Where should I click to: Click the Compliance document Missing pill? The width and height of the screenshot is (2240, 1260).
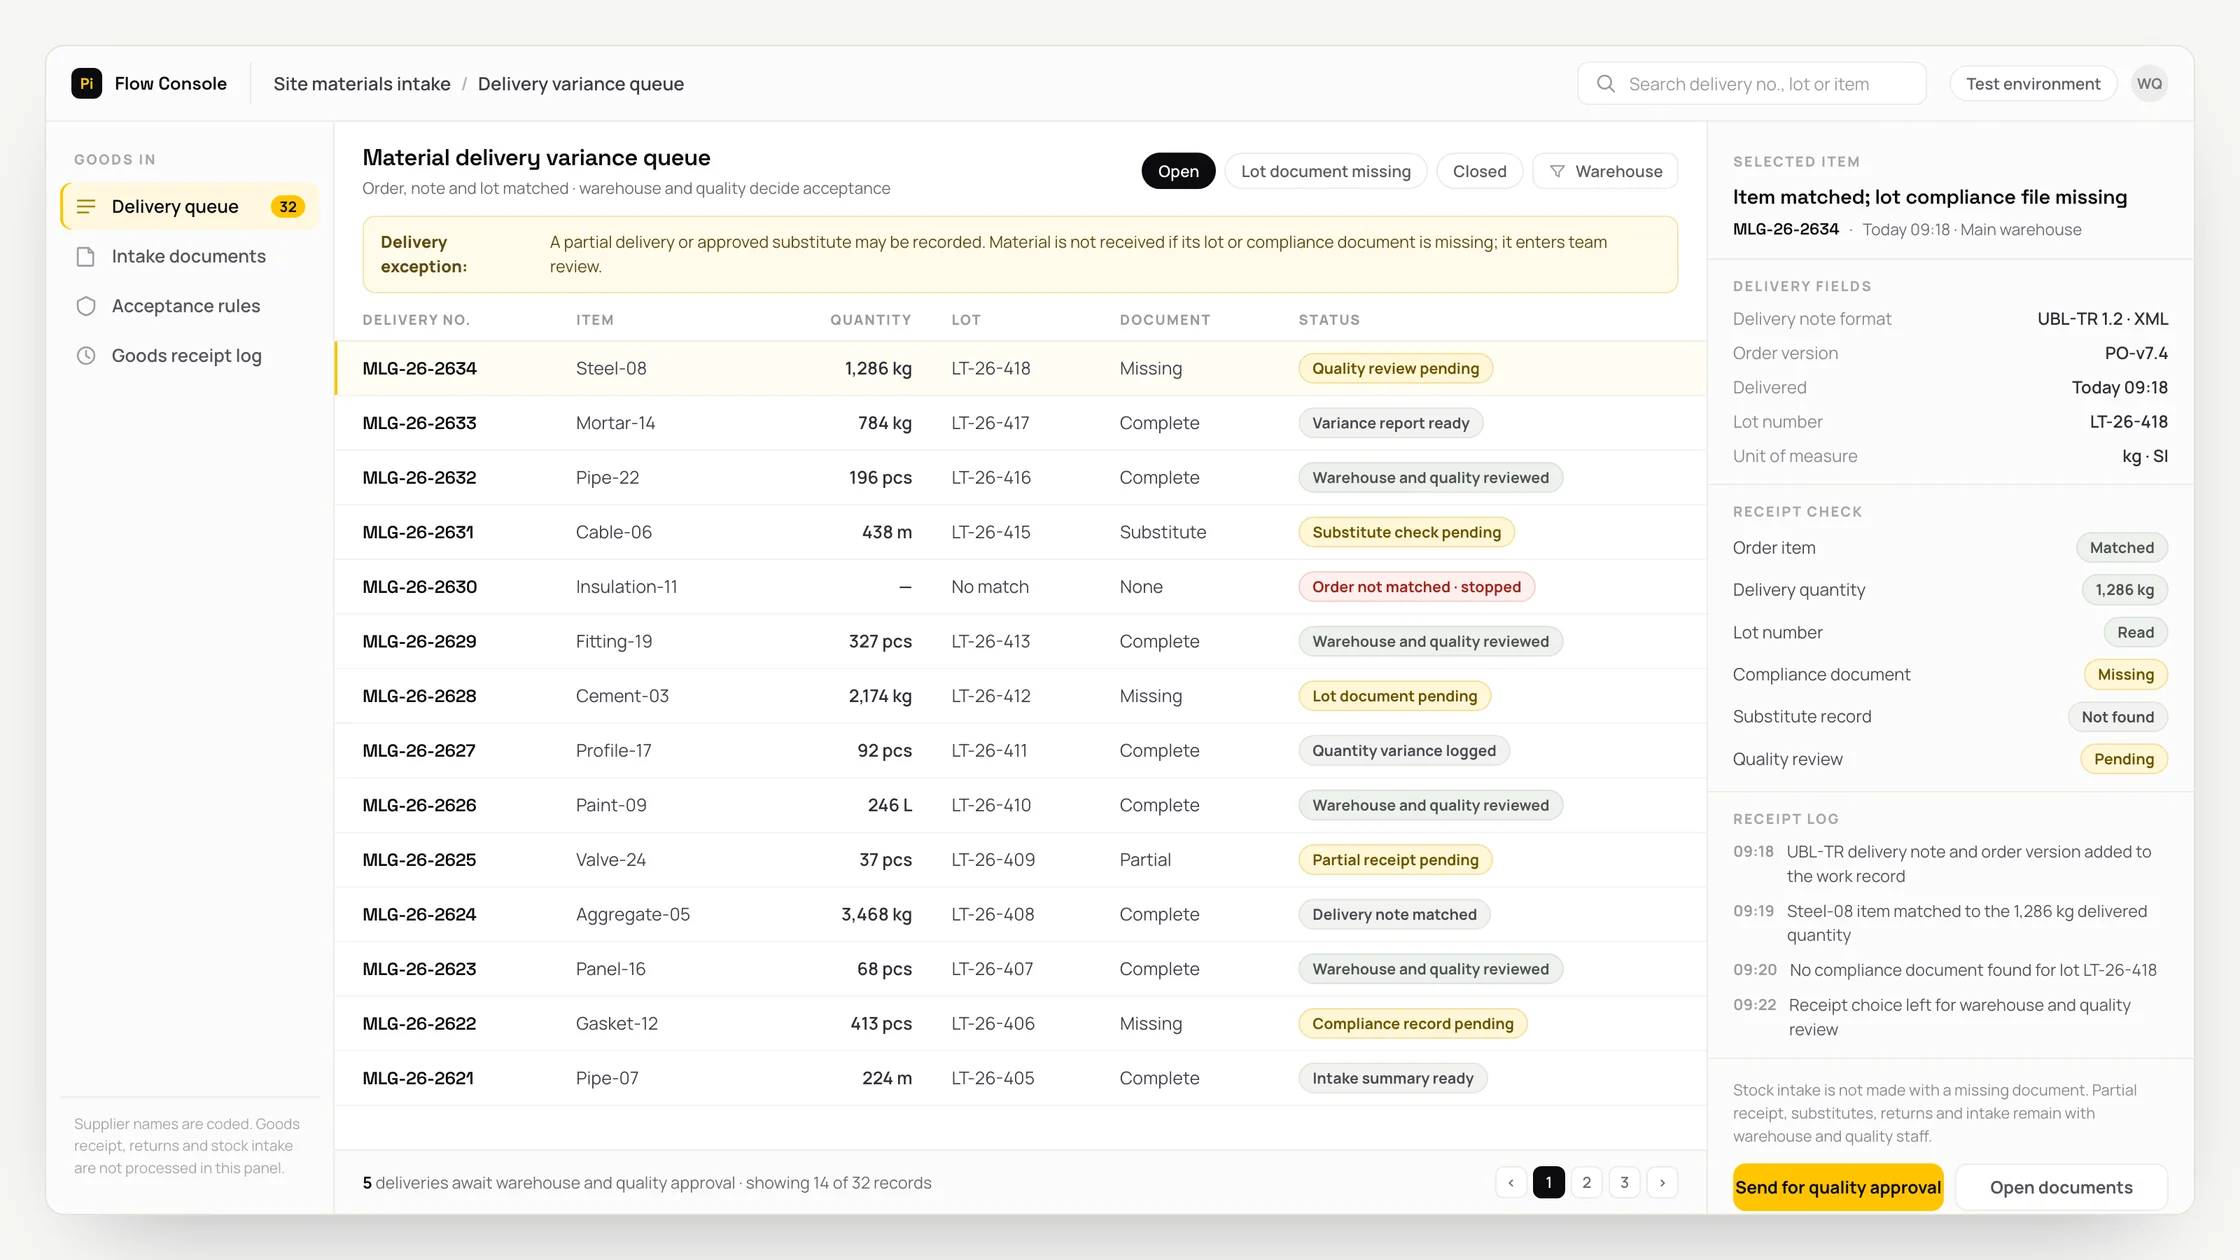[2125, 675]
